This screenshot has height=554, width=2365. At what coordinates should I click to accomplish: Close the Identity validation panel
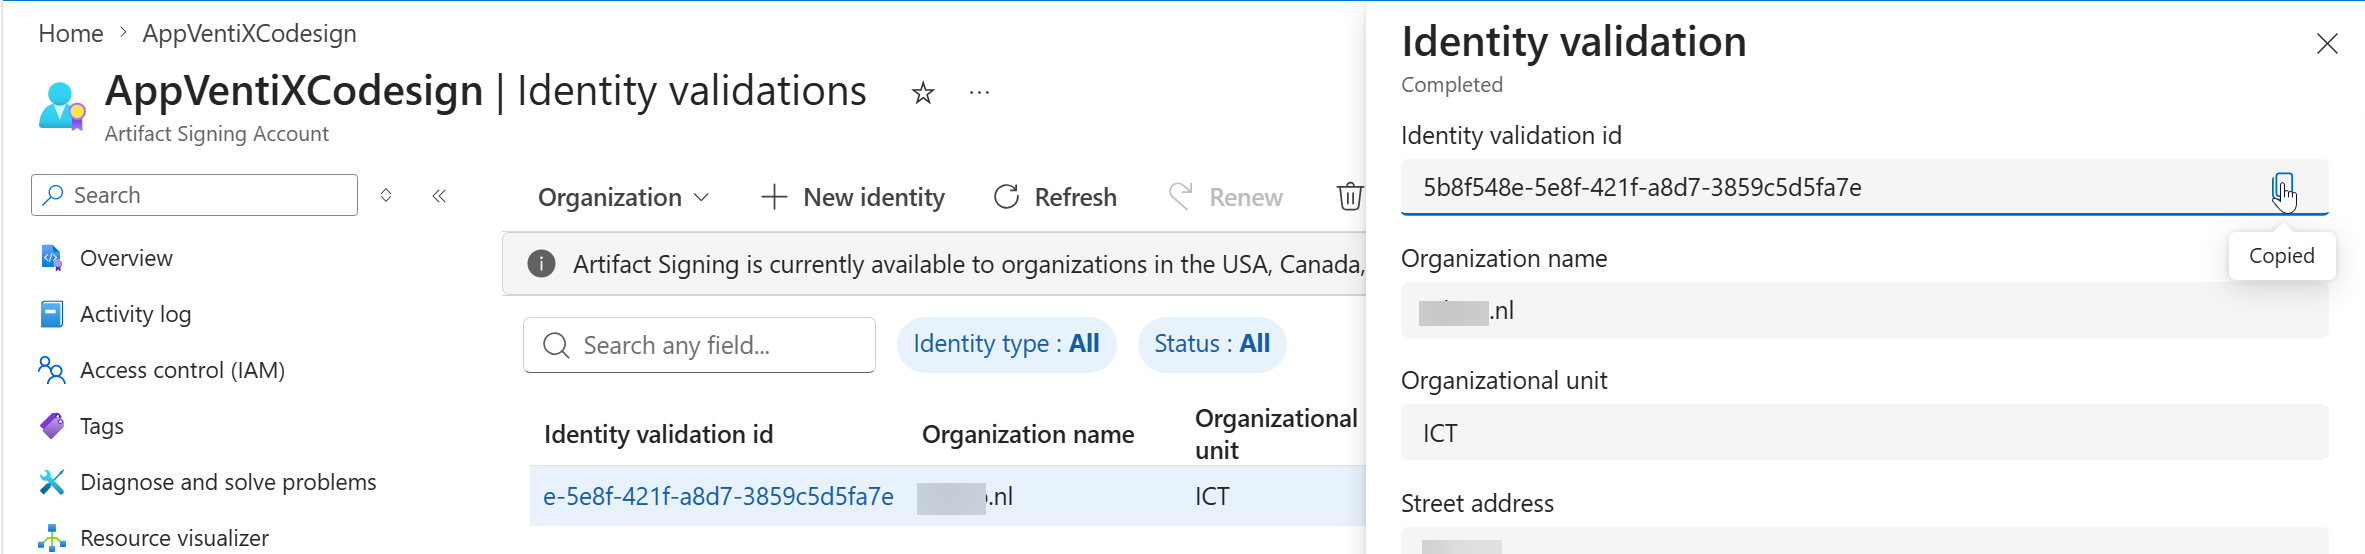tap(2327, 44)
